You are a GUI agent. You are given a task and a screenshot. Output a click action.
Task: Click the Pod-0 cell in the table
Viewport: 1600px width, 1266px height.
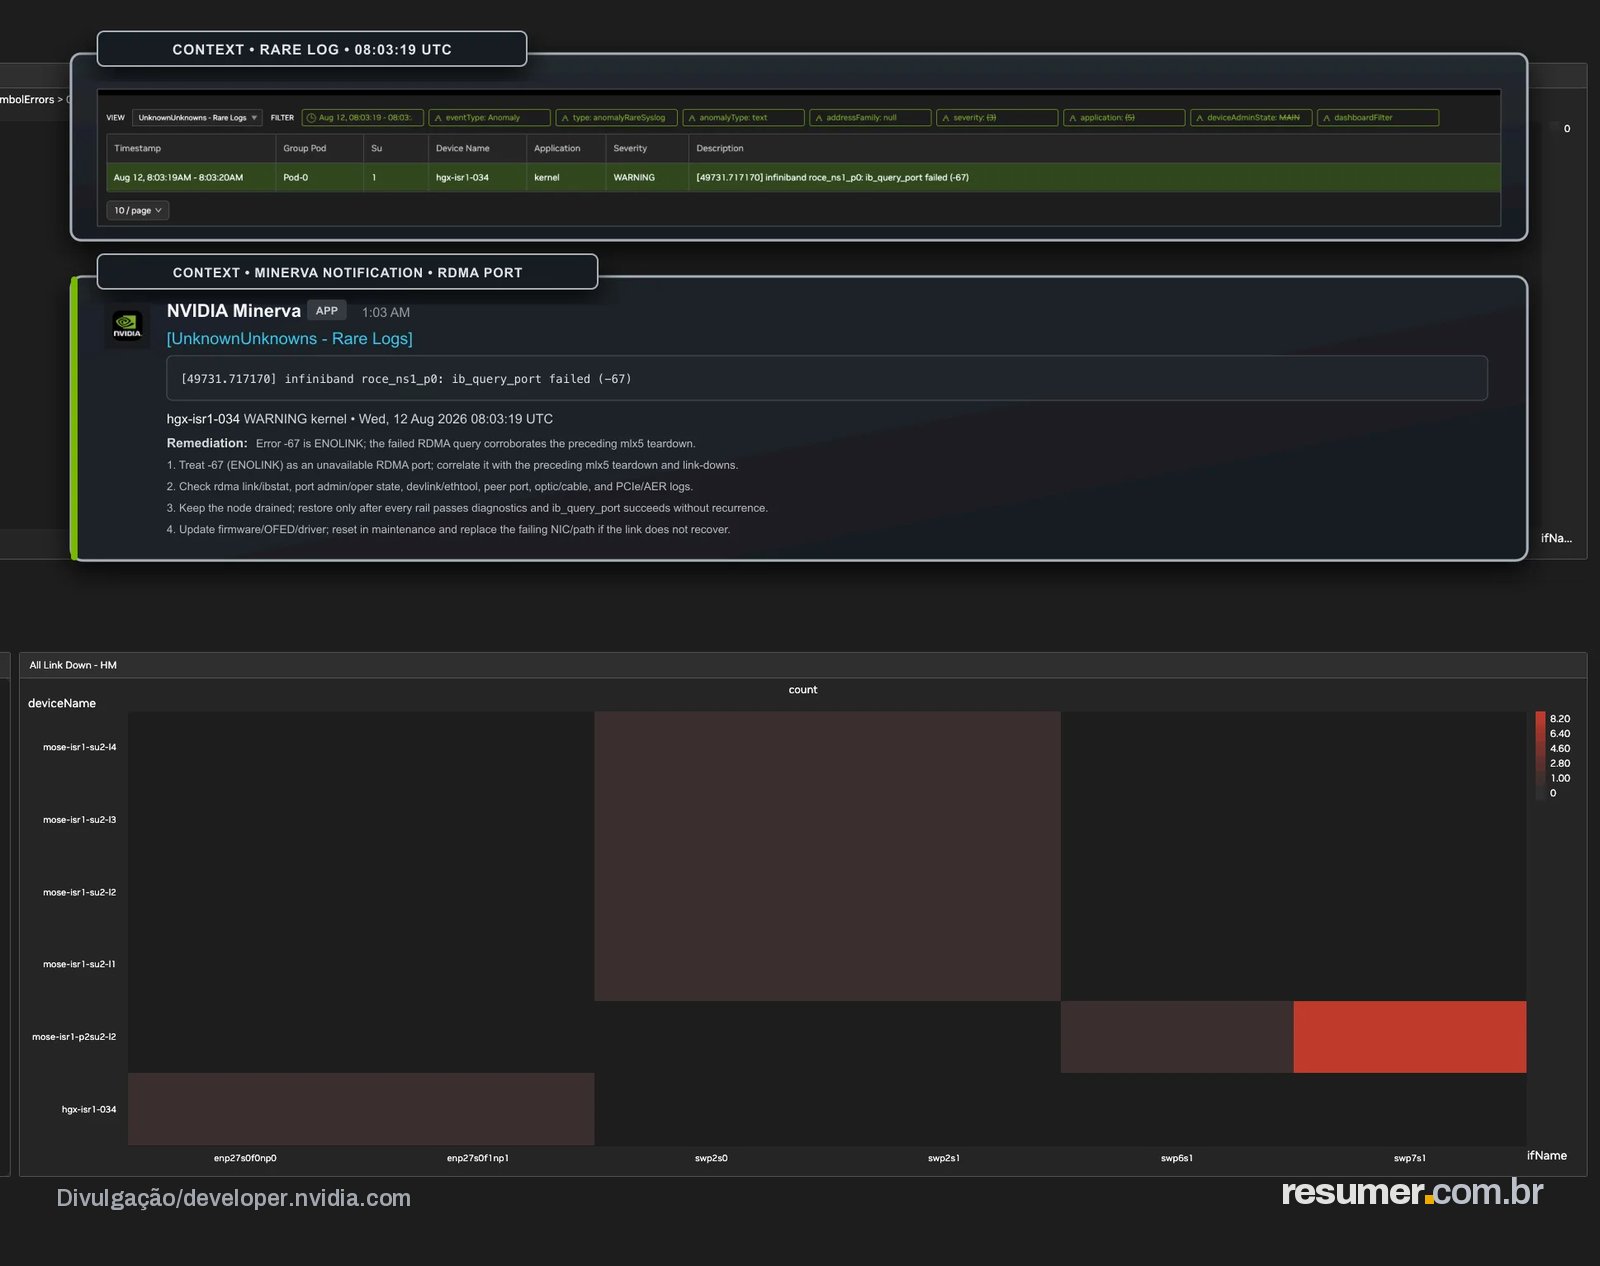coord(295,177)
